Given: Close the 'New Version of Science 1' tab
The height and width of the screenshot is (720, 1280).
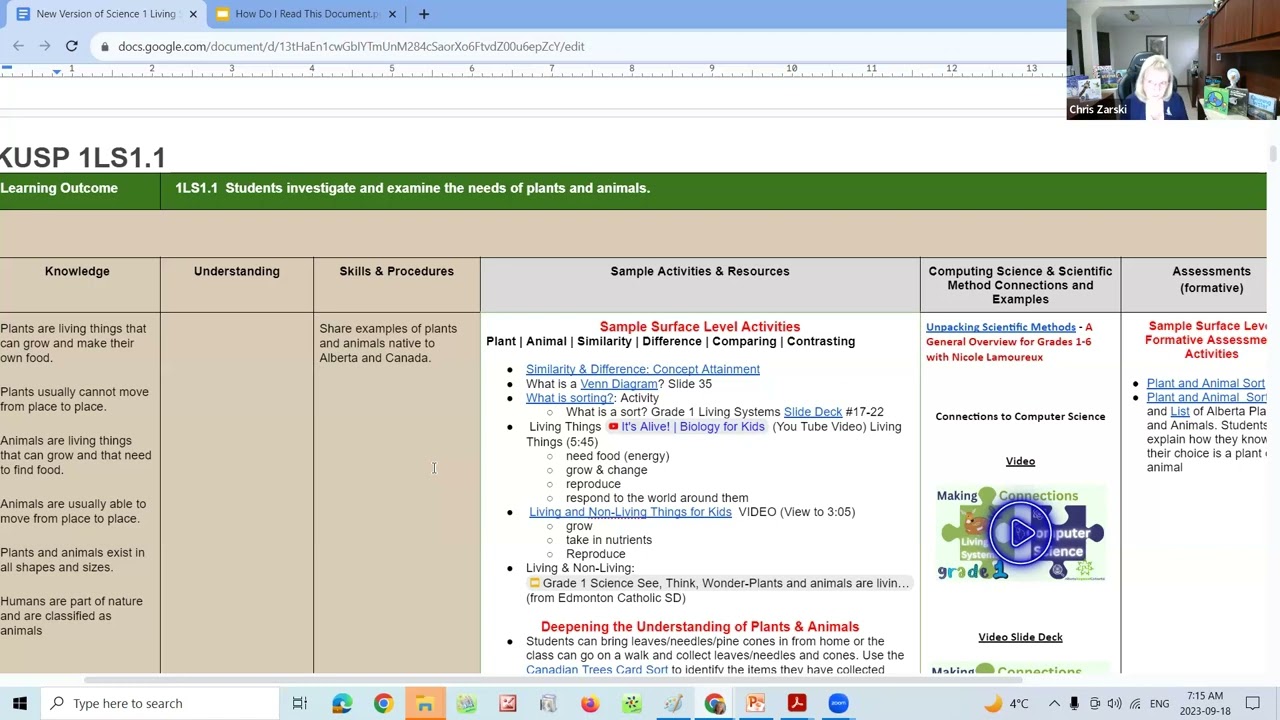Looking at the screenshot, I should pos(193,14).
